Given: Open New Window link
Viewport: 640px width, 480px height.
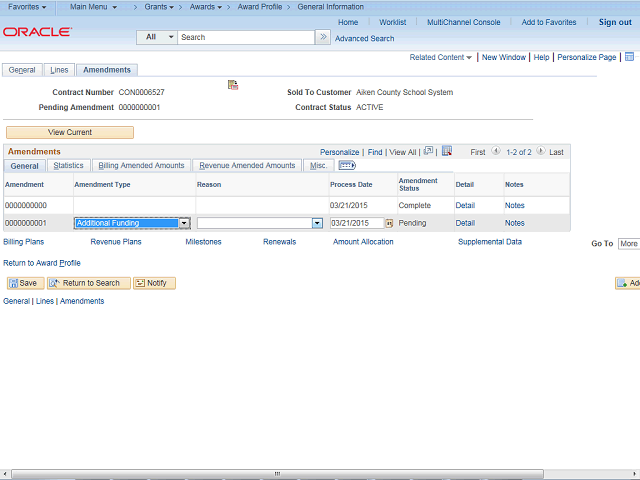Looking at the screenshot, I should pyautogui.click(x=504, y=57).
